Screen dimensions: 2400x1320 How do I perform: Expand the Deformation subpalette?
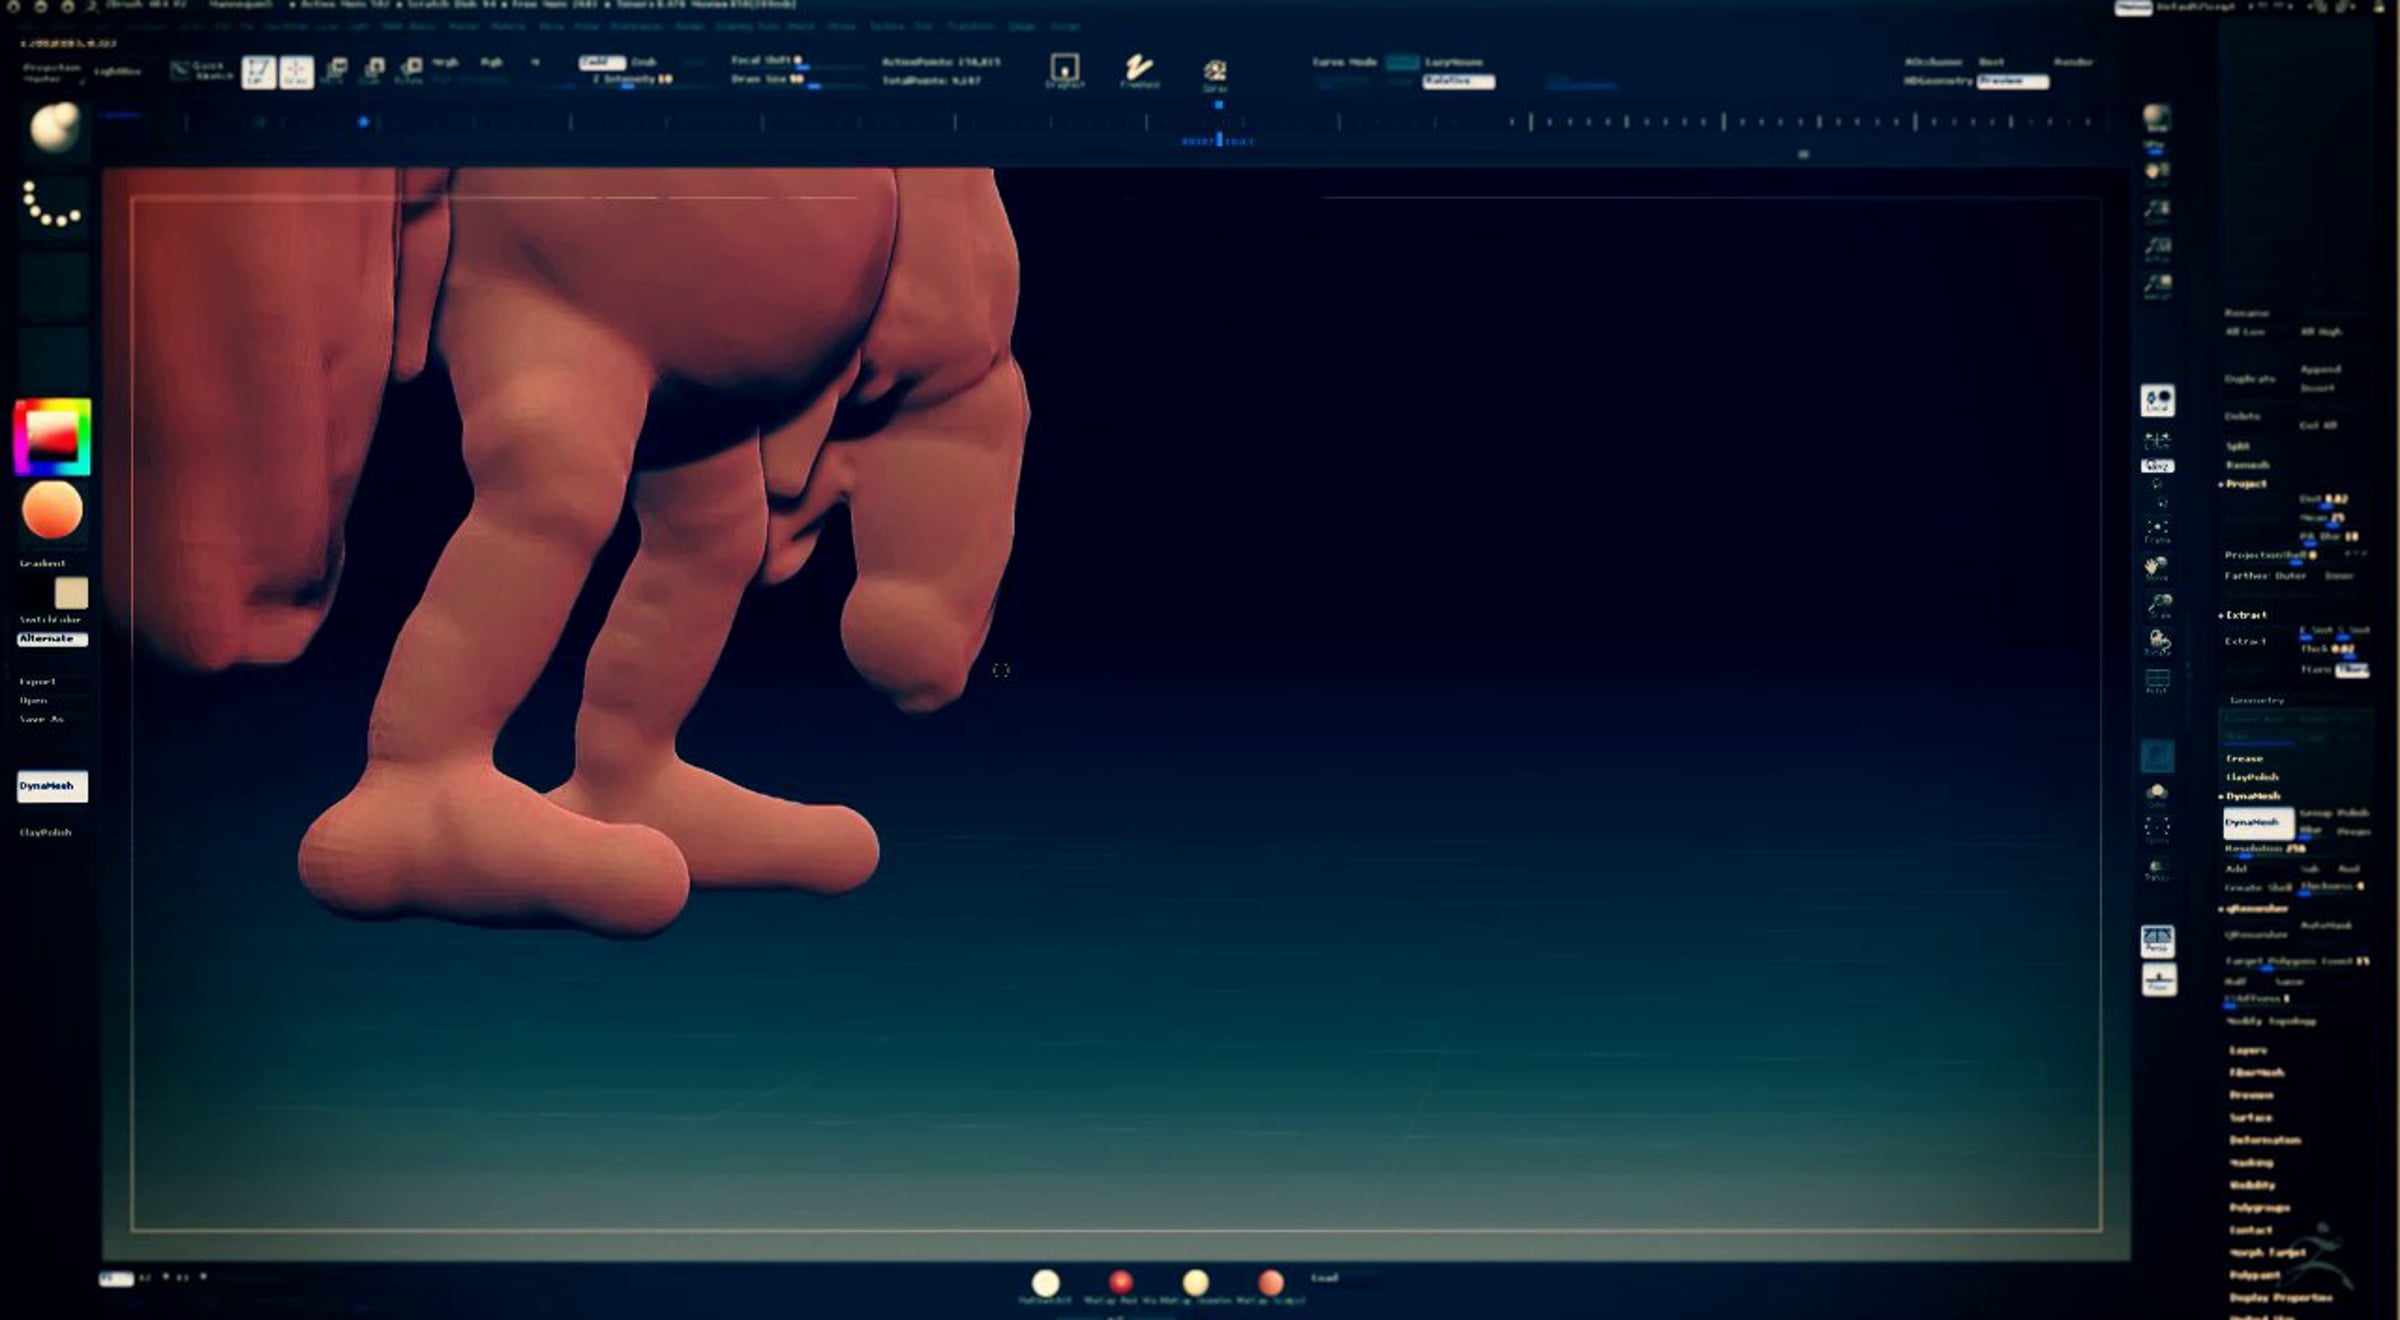[2264, 1140]
